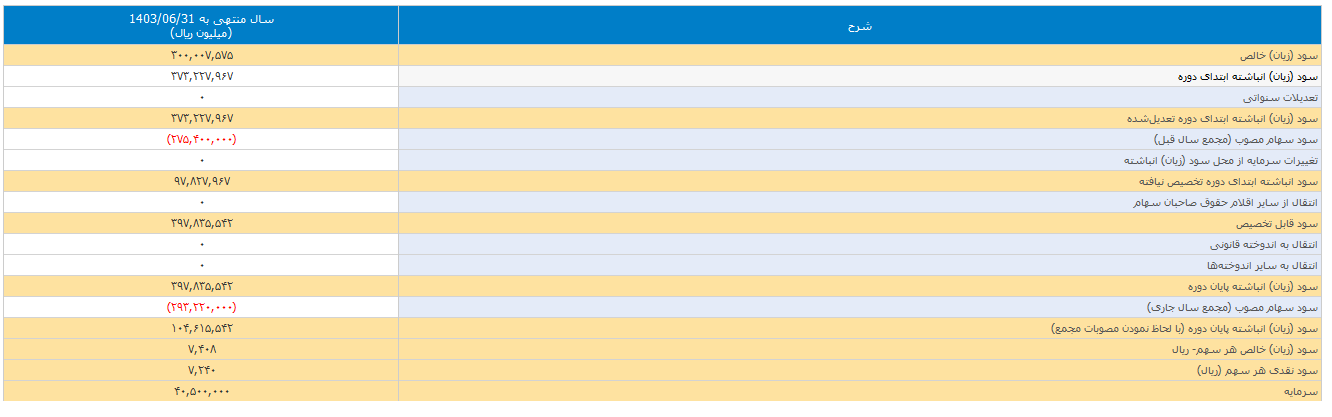Click the cash dividend value ۷,۲۴۰
Image resolution: width=1332 pixels, height=417 pixels.
click(x=201, y=370)
